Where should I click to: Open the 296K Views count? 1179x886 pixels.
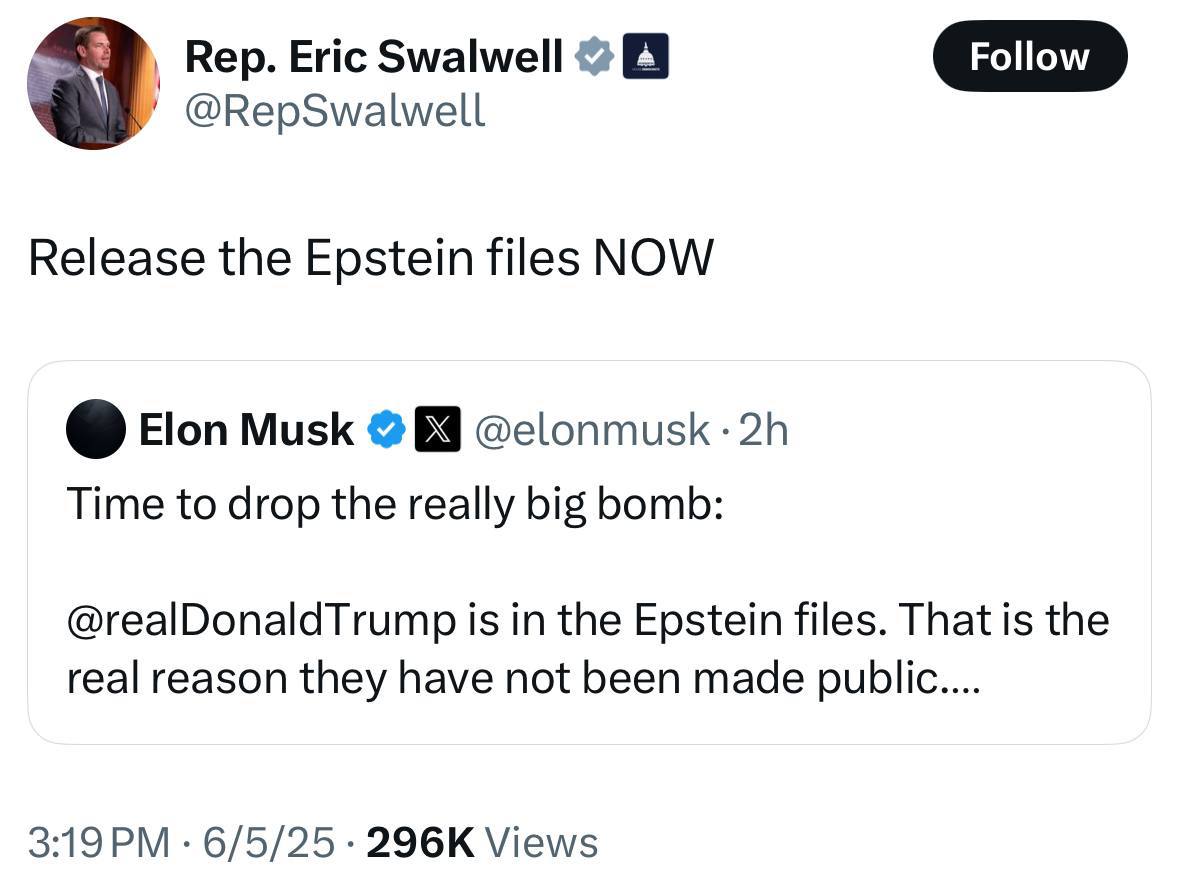(482, 842)
